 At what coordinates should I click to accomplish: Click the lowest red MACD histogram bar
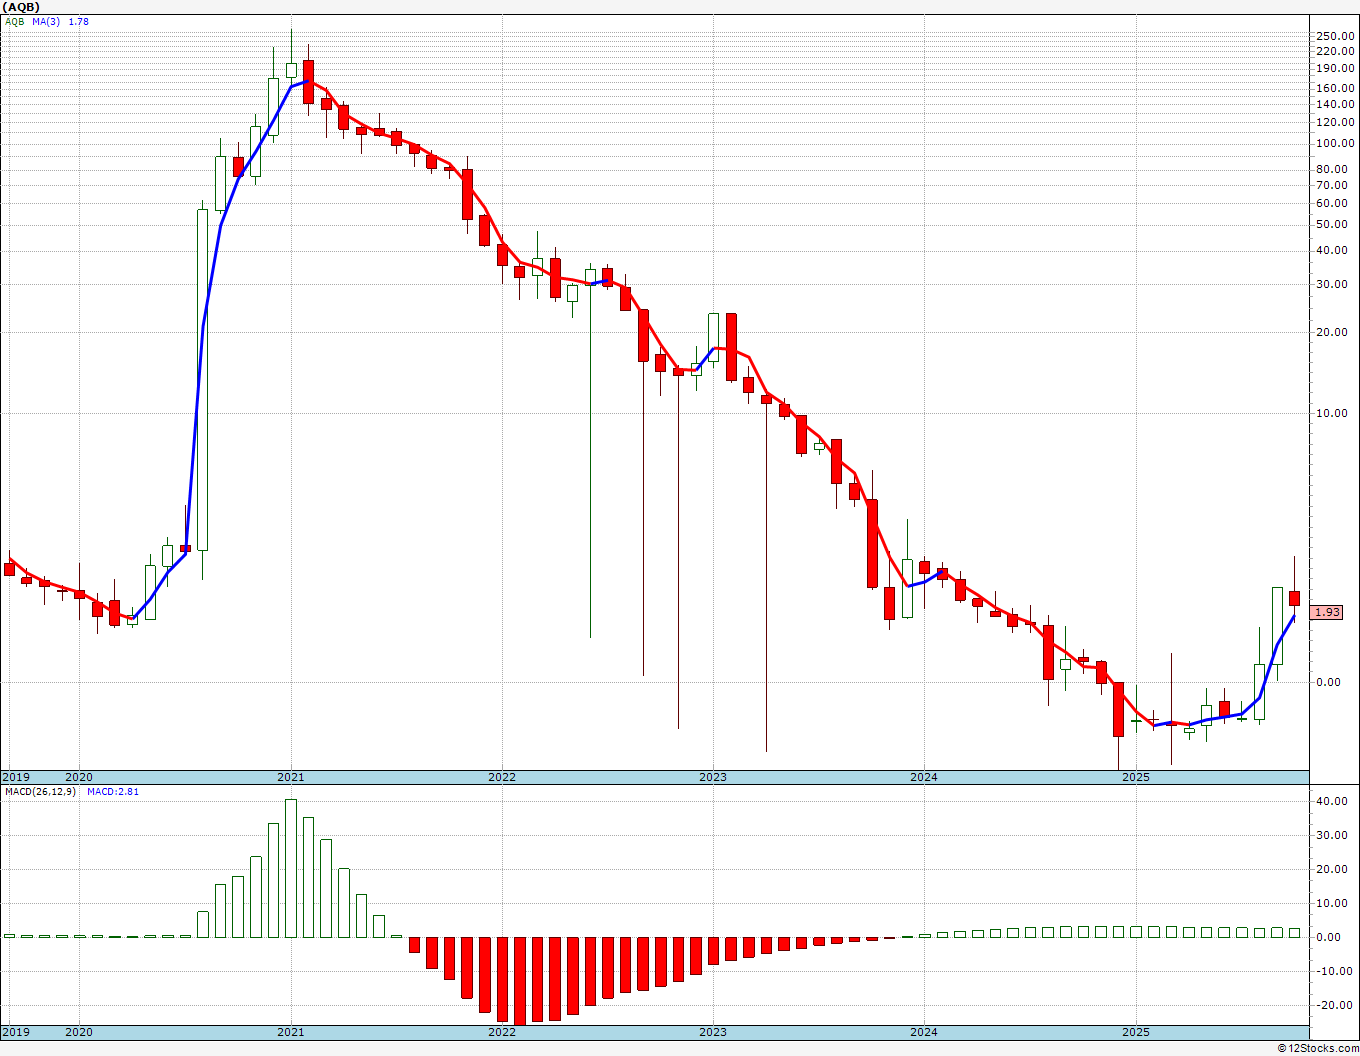(519, 980)
